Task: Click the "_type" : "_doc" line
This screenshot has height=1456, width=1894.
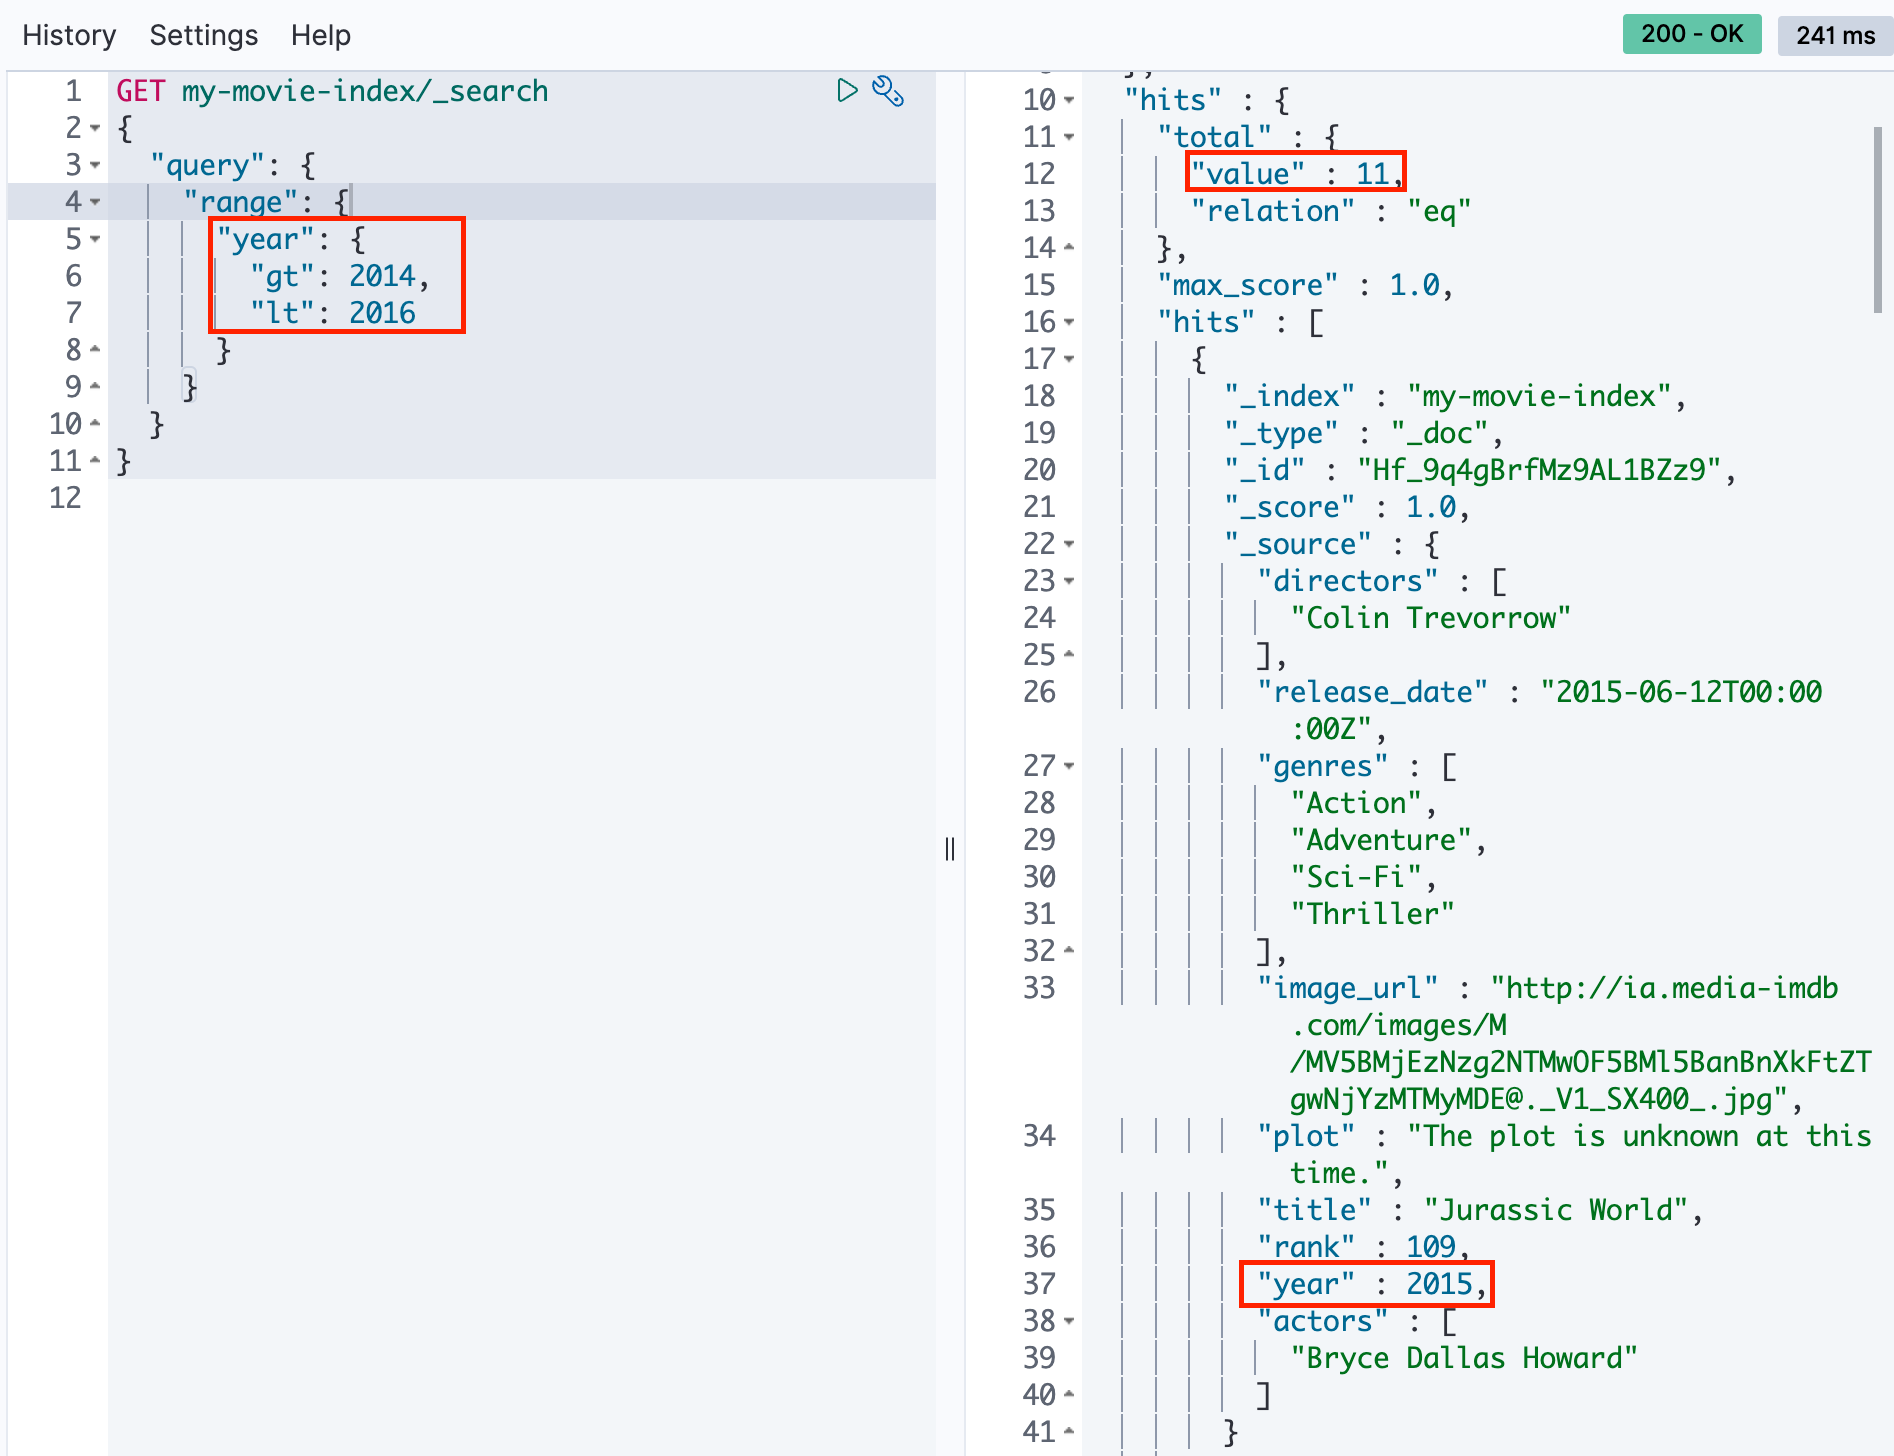Action: click(x=1364, y=433)
